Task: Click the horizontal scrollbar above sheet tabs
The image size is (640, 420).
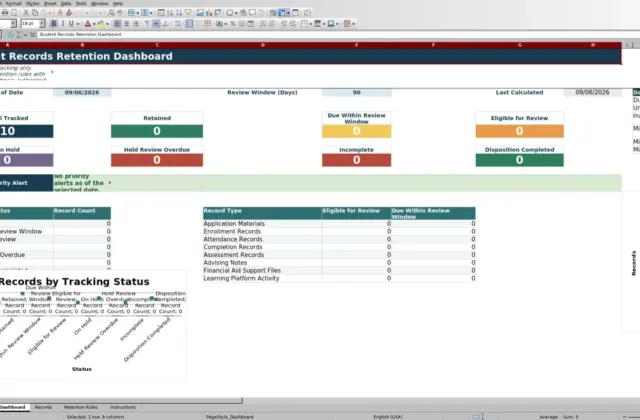Action: pos(121,401)
